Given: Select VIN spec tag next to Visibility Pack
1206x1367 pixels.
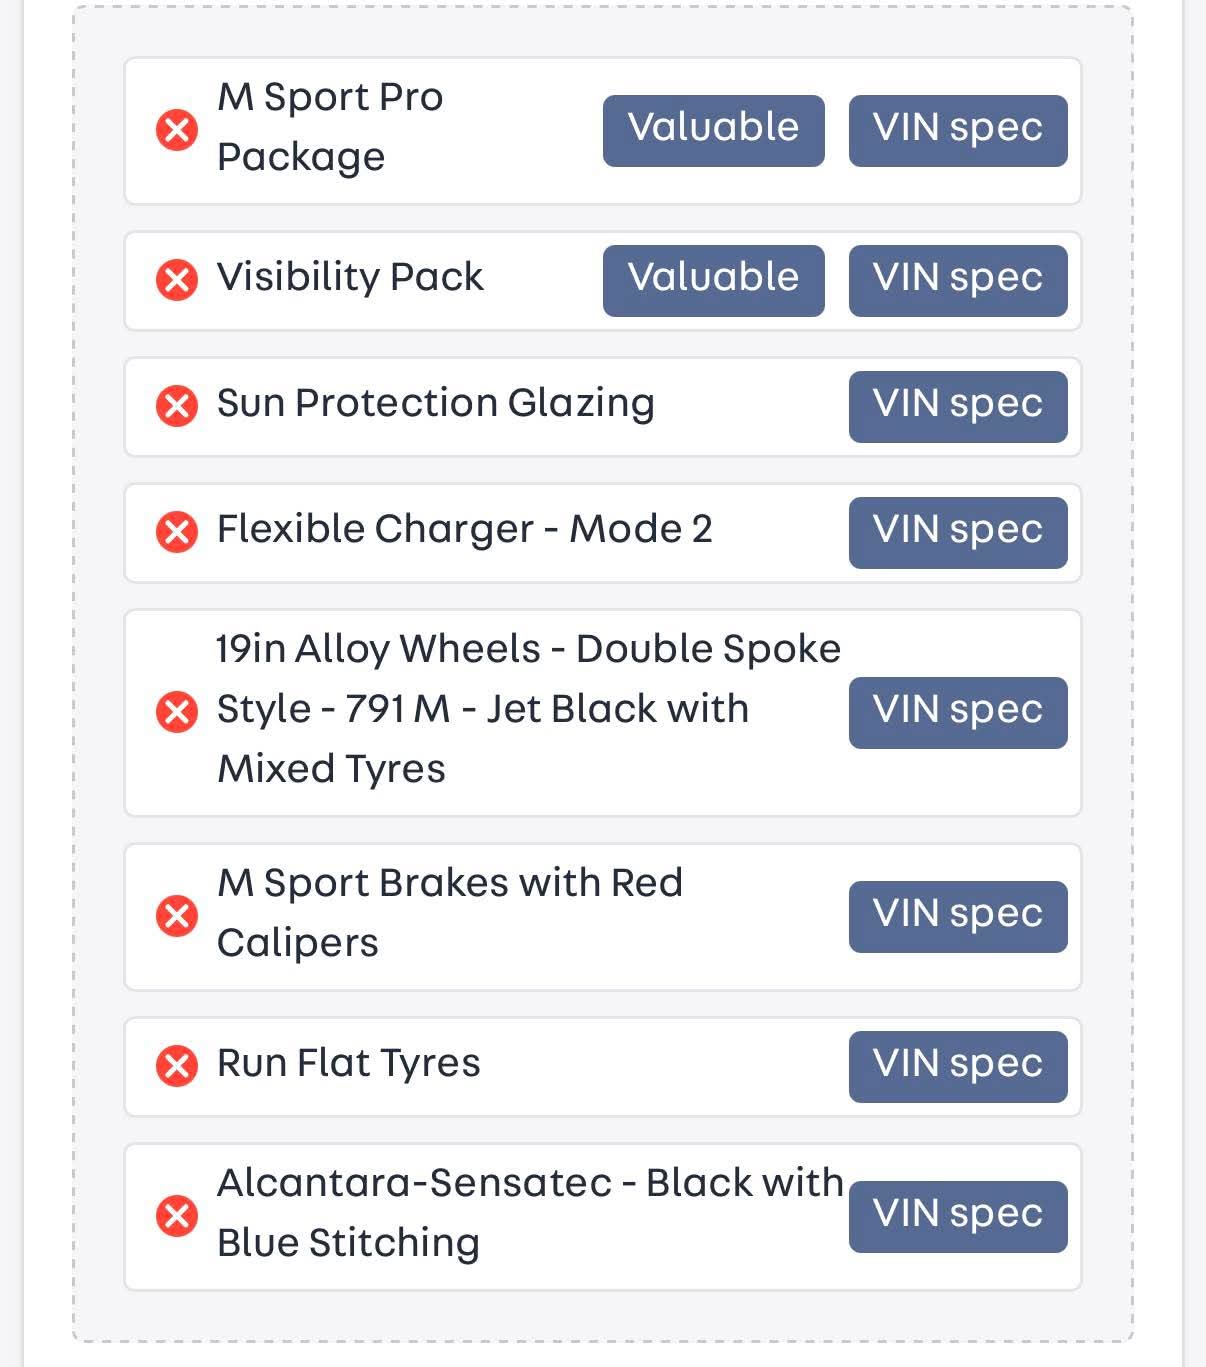Looking at the screenshot, I should 958,281.
